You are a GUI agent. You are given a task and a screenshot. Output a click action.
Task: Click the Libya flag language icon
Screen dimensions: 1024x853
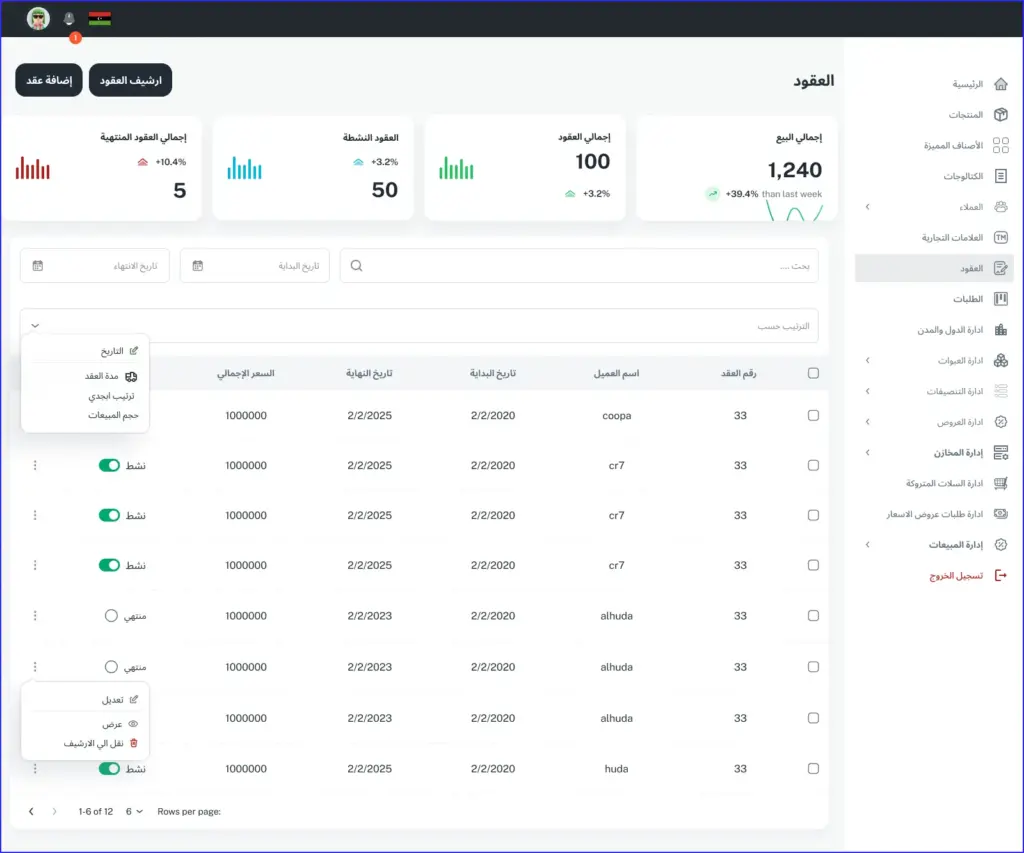(99, 18)
